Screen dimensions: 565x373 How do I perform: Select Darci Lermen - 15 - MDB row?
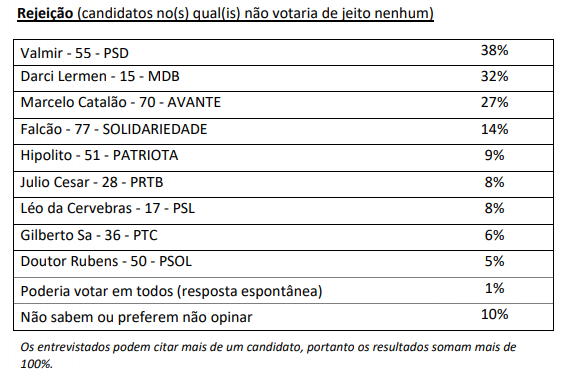pyautogui.click(x=283, y=78)
